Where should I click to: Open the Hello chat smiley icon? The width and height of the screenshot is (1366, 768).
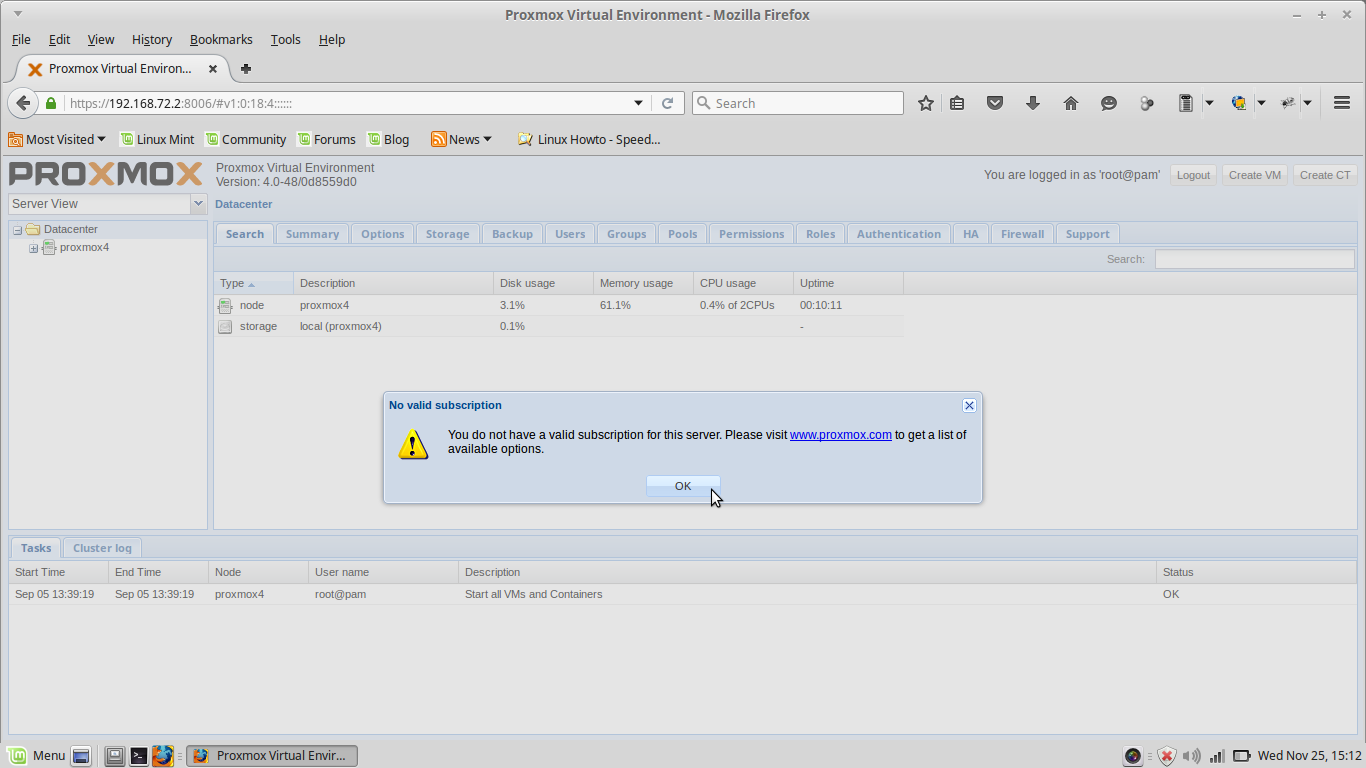[x=1109, y=103]
